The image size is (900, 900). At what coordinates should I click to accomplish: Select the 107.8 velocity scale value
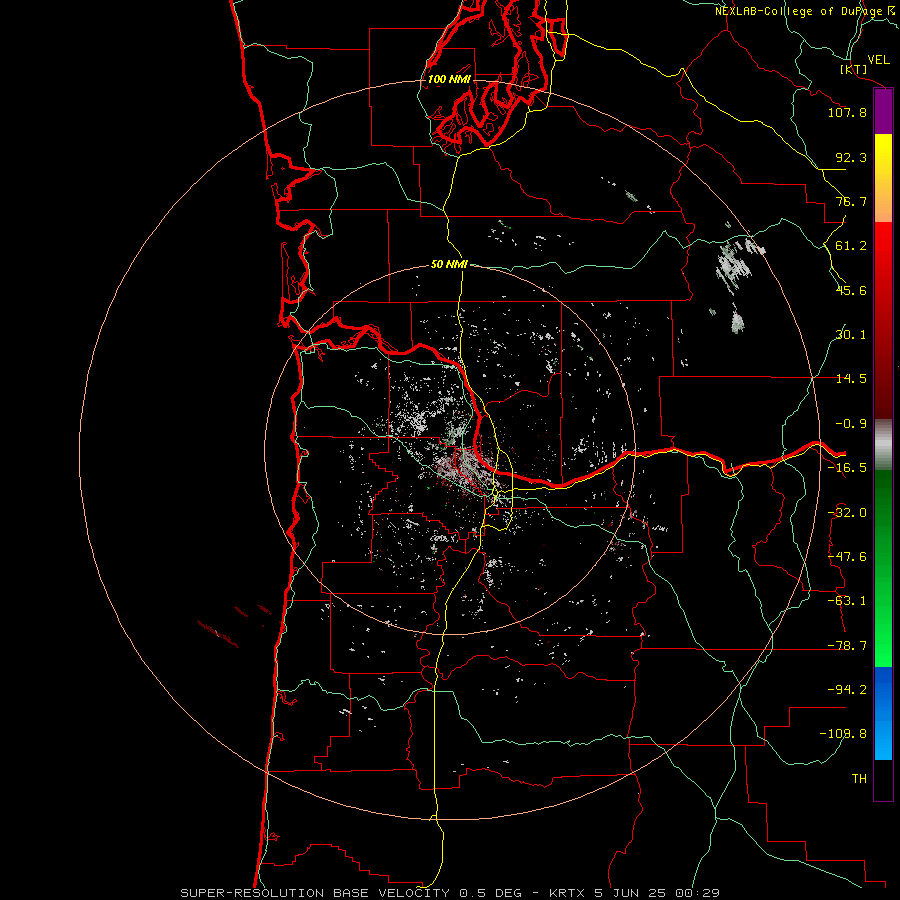pyautogui.click(x=847, y=112)
